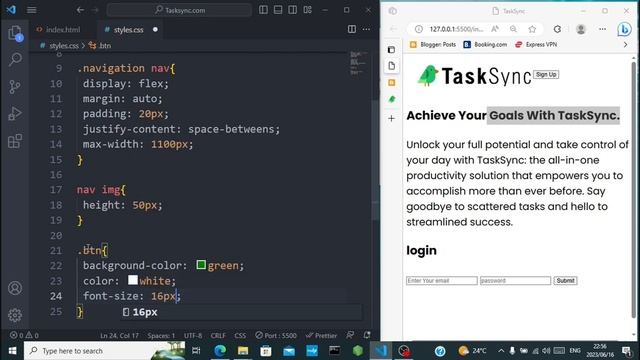The width and height of the screenshot is (640, 360).
Task: Click the password field
Action: pos(515,280)
